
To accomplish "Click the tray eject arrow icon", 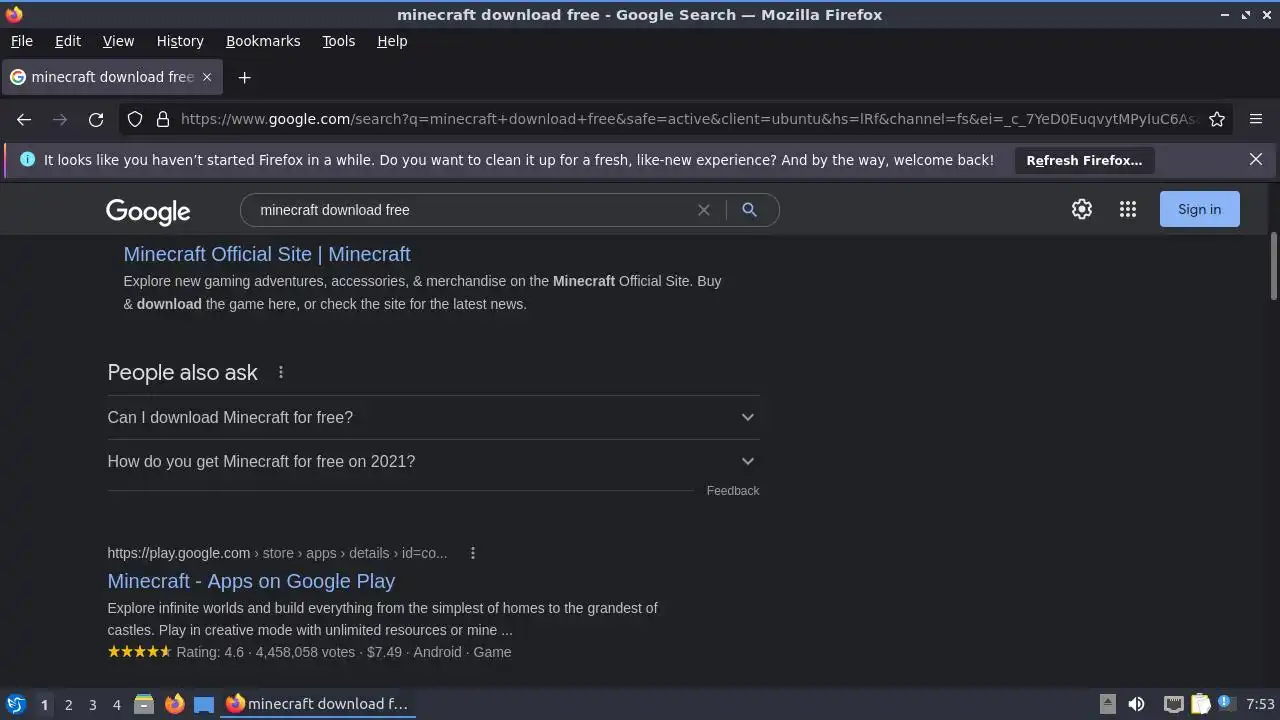I will [1108, 704].
